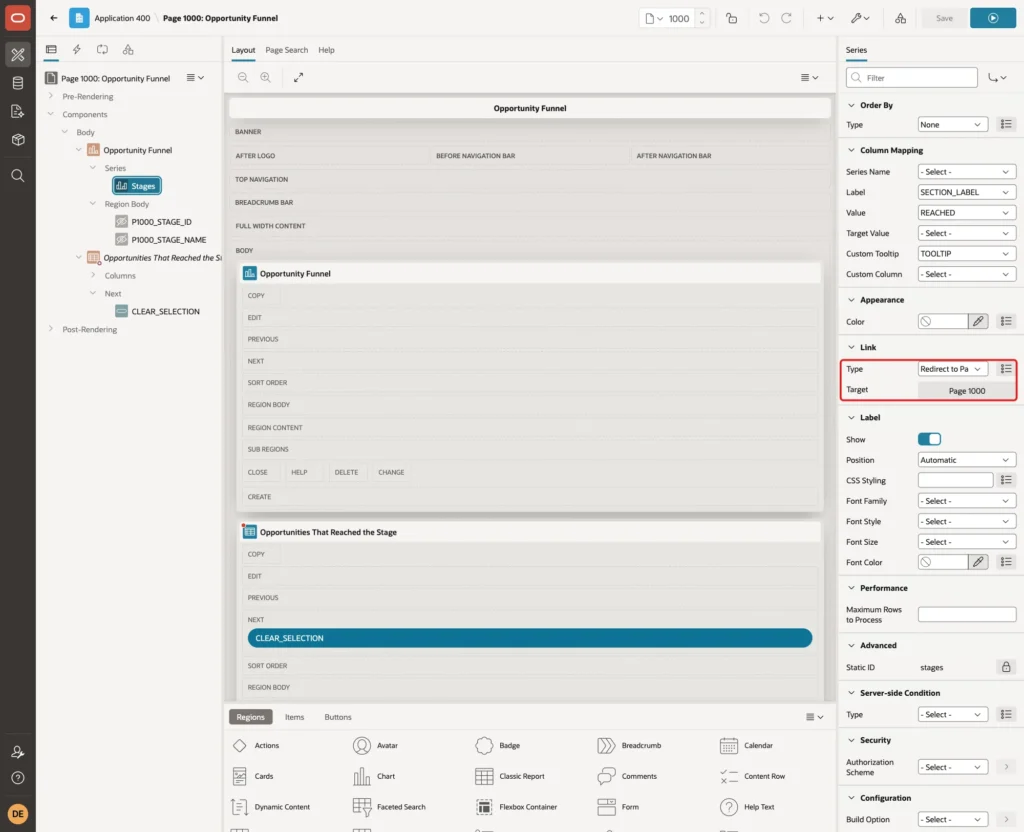
Task: Click the Color picker pencil in Appearance
Action: point(978,321)
